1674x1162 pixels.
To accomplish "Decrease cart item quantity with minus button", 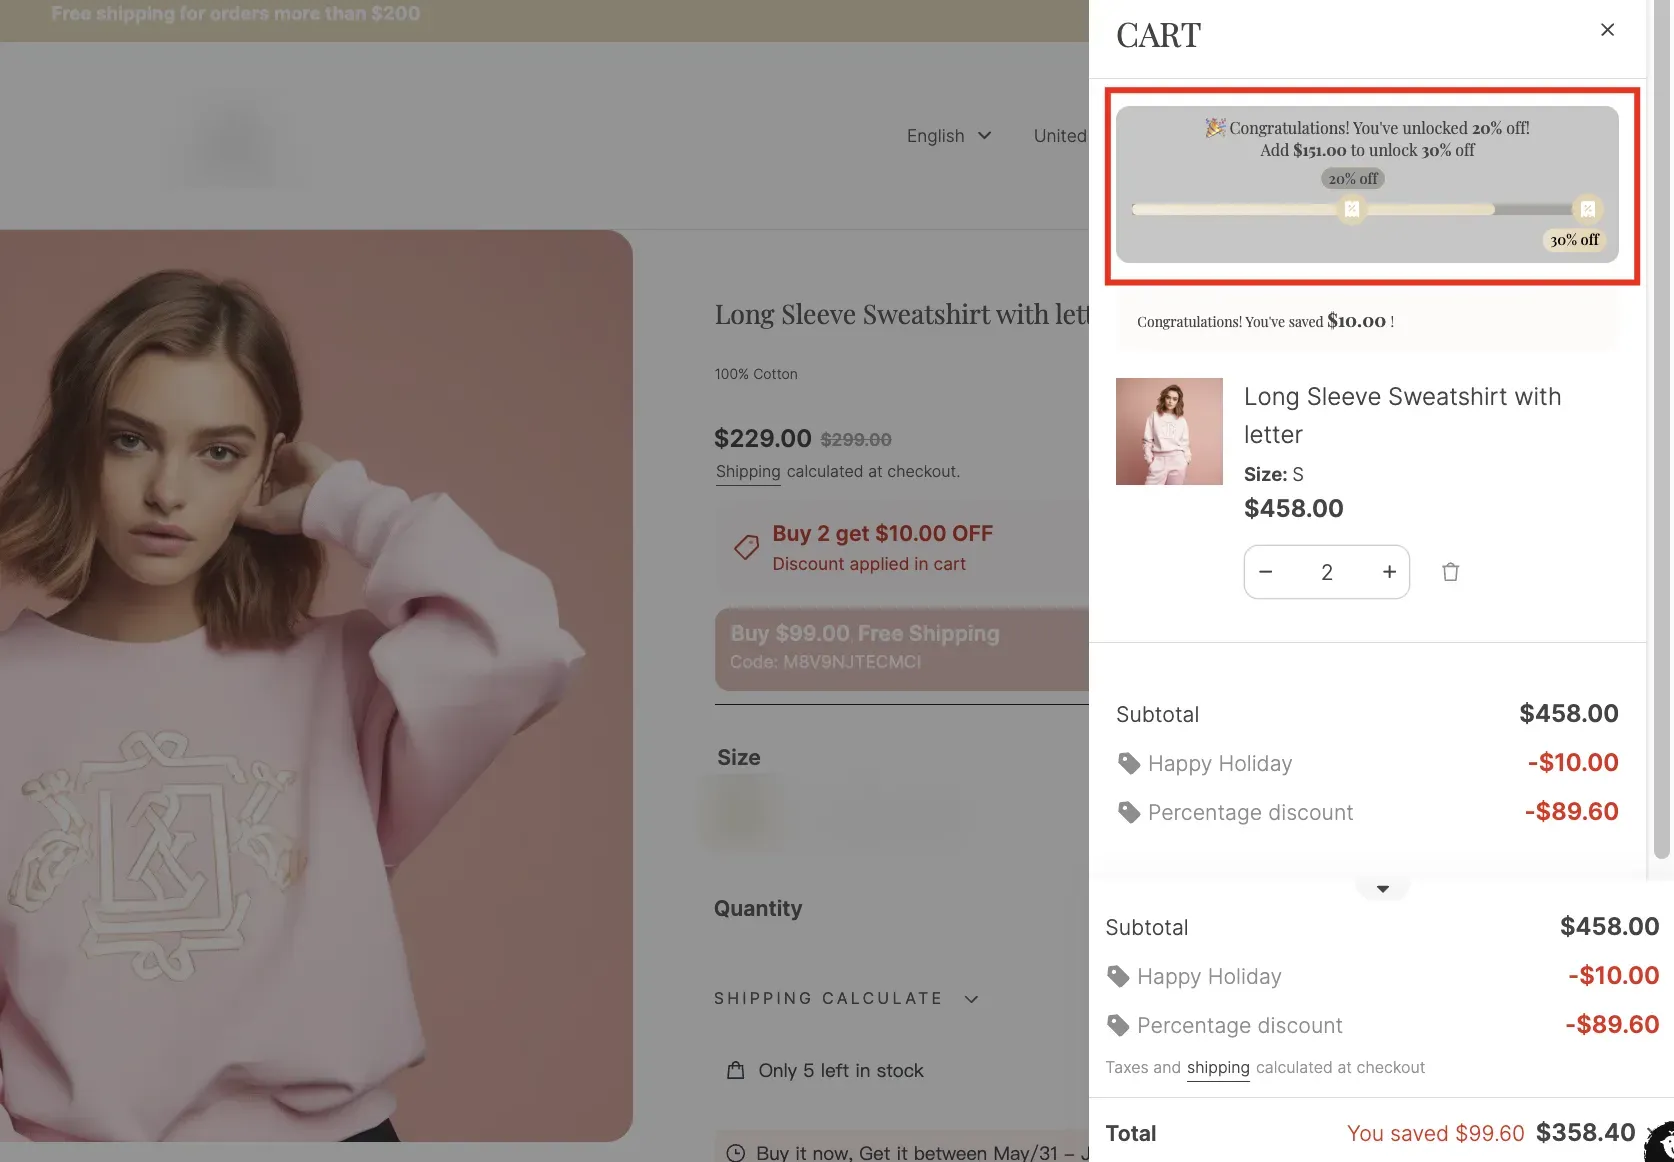I will coord(1266,572).
